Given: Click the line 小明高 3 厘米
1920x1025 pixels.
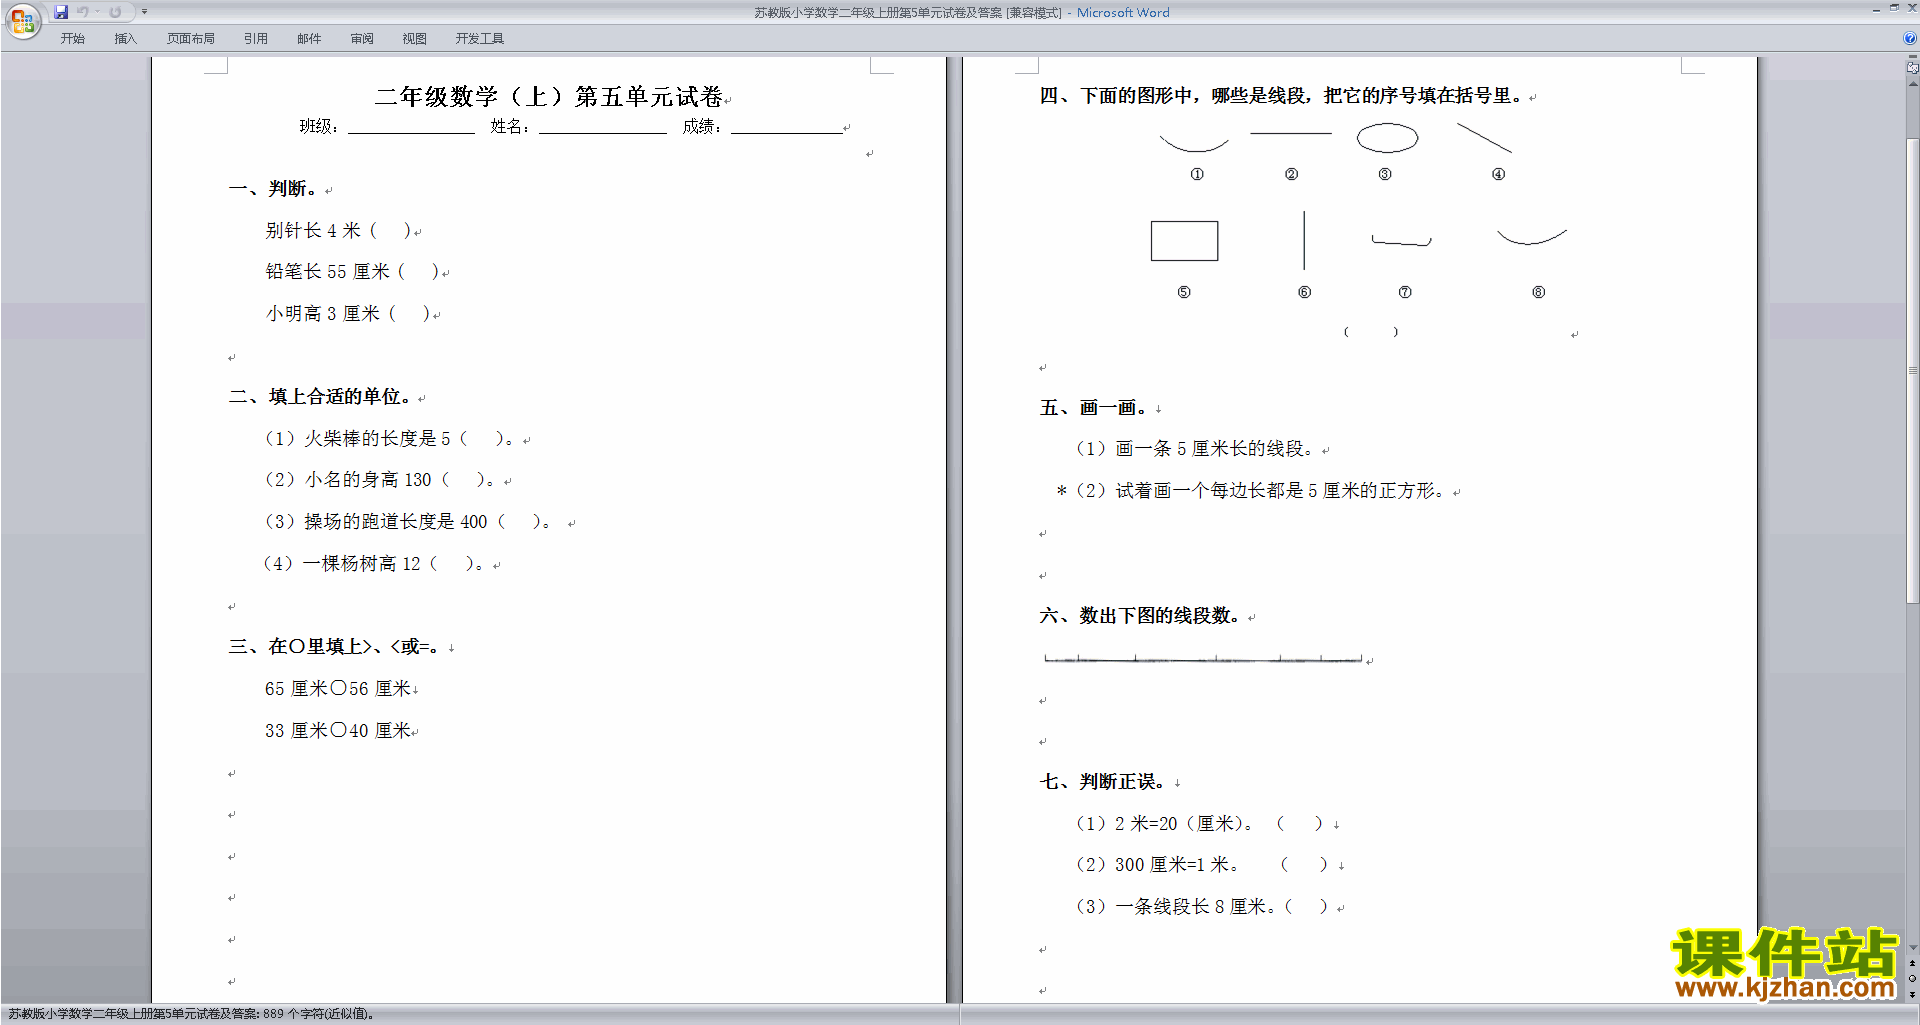Looking at the screenshot, I should (348, 314).
